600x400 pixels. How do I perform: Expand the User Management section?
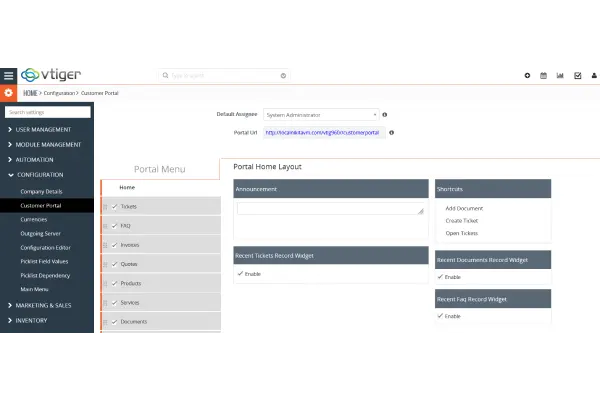click(x=43, y=129)
